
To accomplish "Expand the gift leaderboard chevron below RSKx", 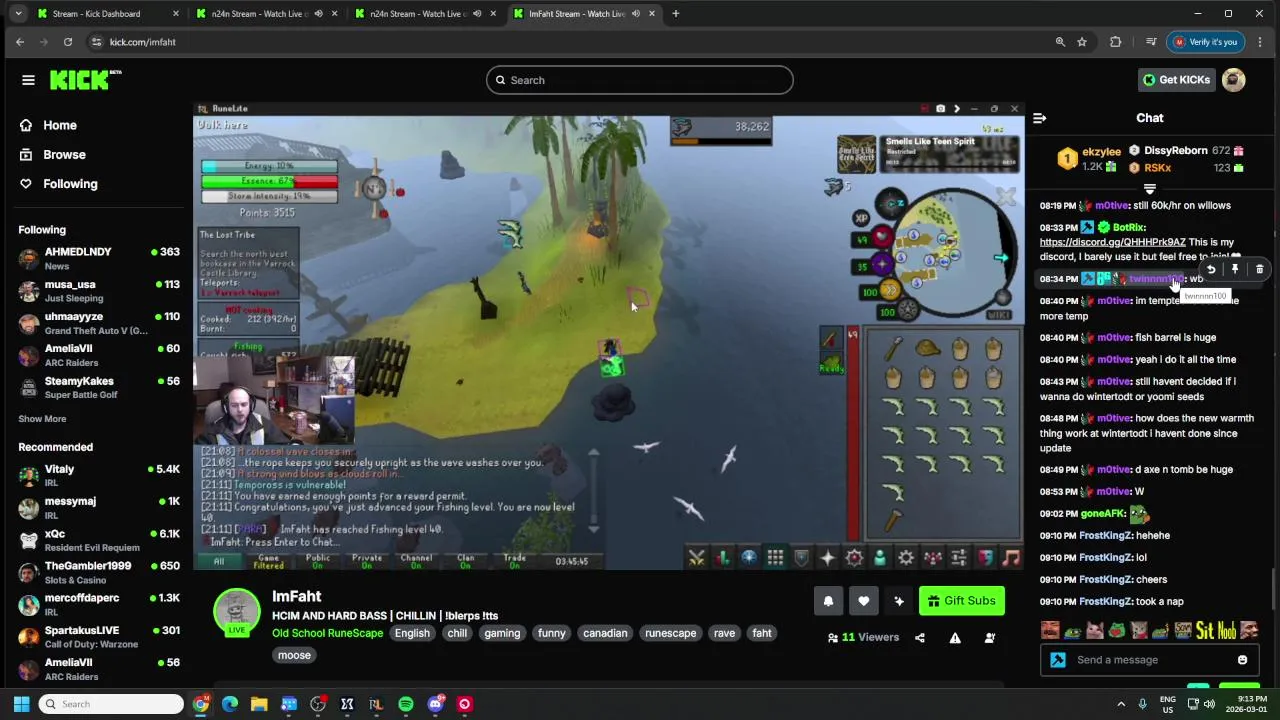I will (1150, 189).
